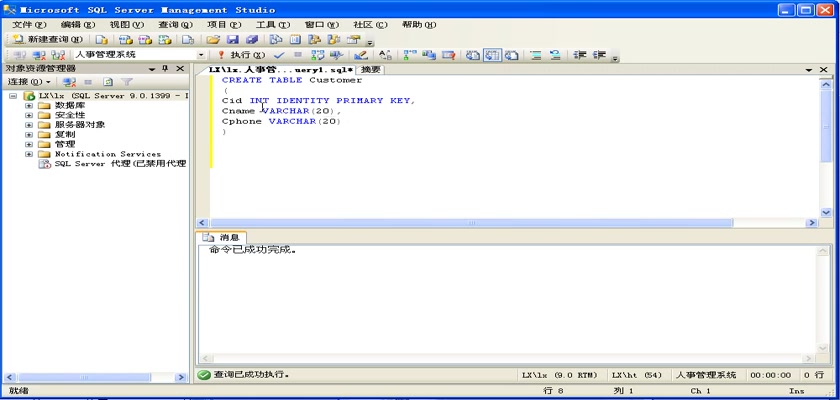Display the estimated execution plan icon
This screenshot has height=400, width=840.
click(x=318, y=55)
